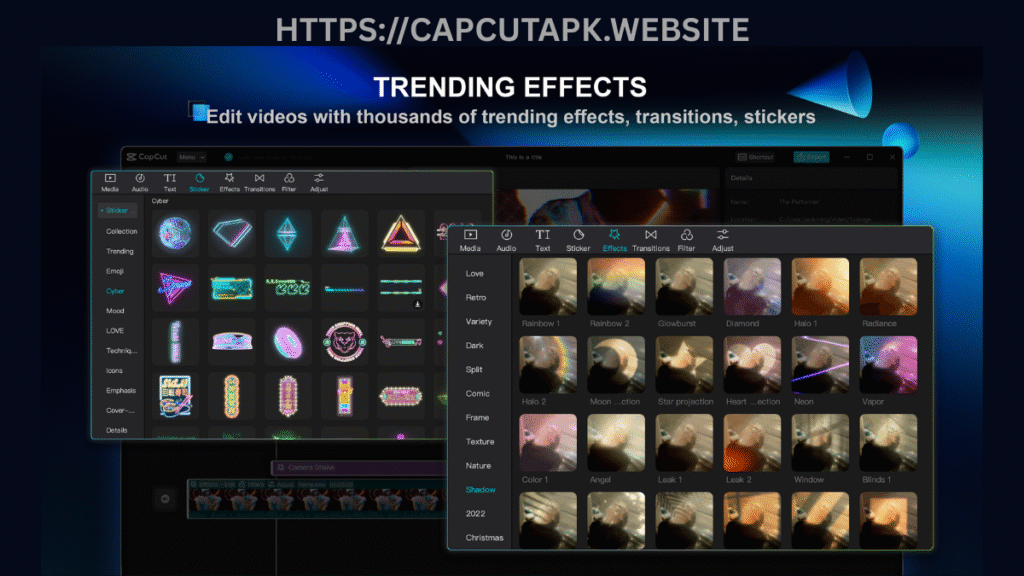The image size is (1024, 576).
Task: Open Cyber sticker category
Action: pyautogui.click(x=115, y=291)
